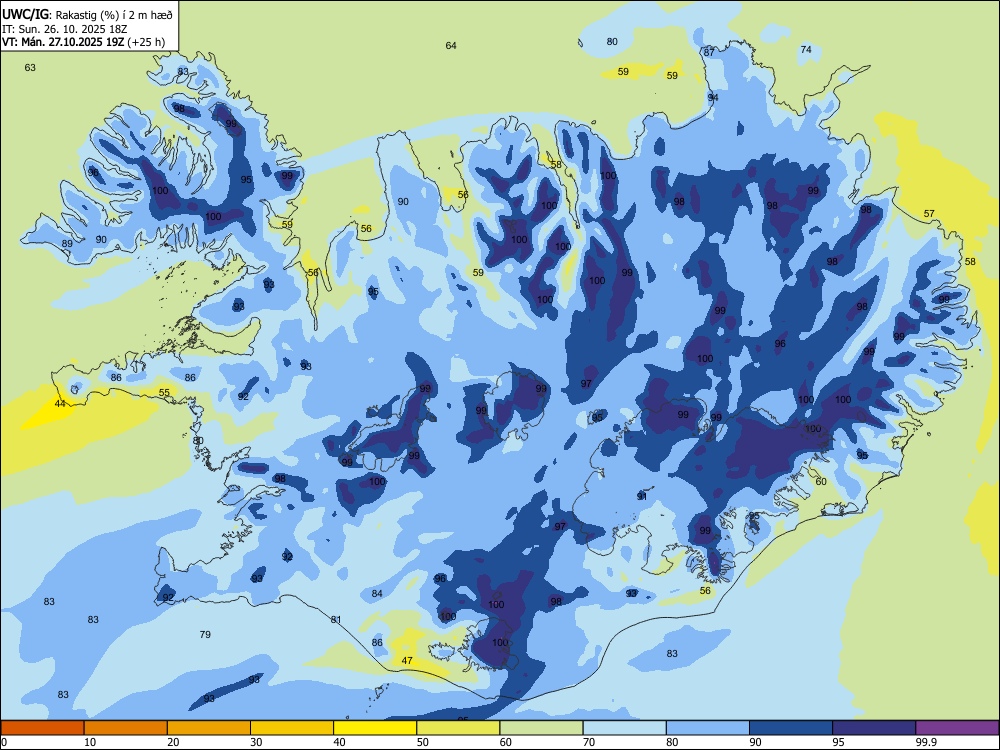This screenshot has height=750, width=1000.
Task: Click the map value '91' in the southeast interior
Action: 642,496
